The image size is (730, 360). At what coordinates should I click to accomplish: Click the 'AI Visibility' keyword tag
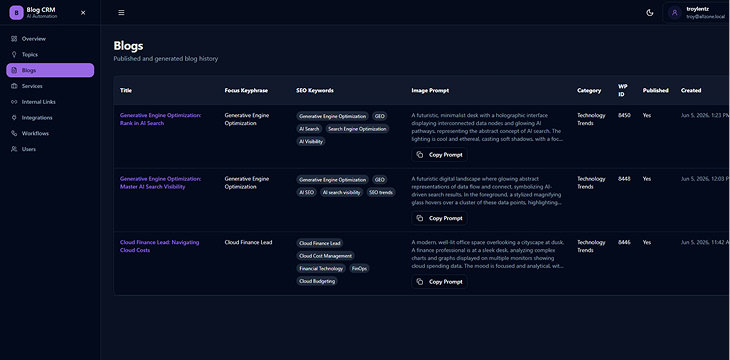(311, 142)
